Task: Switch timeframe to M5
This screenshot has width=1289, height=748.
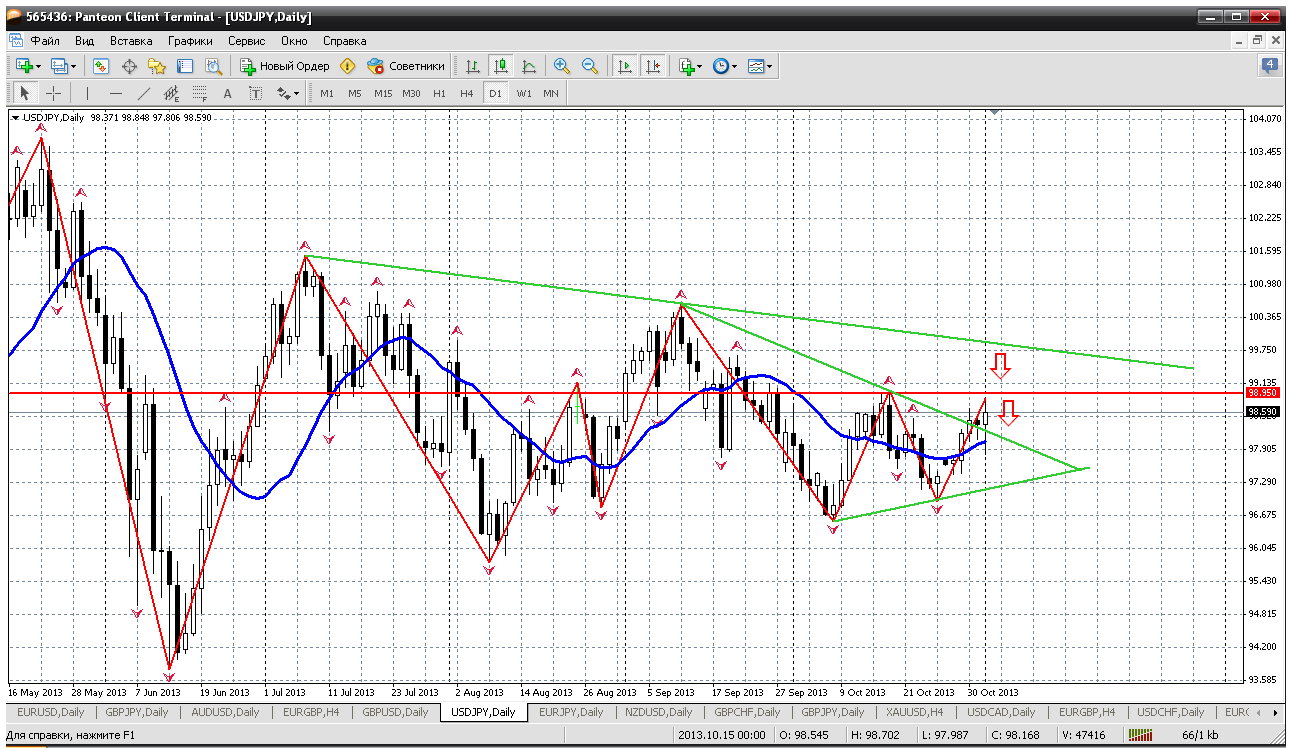Action: [355, 93]
